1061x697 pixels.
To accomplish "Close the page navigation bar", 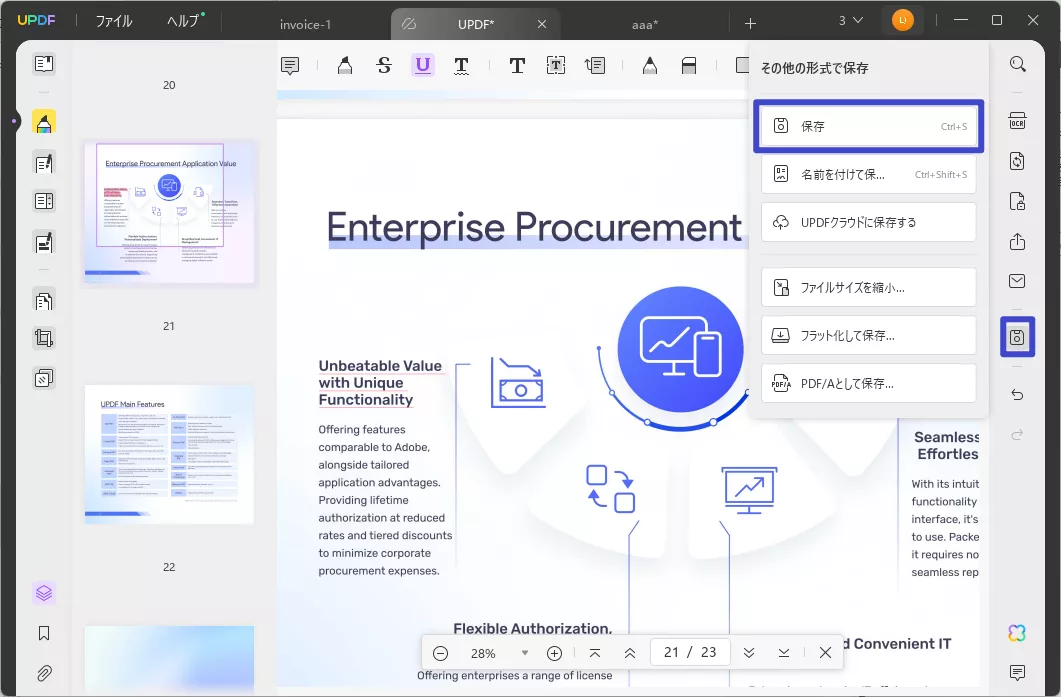I will [x=826, y=653].
